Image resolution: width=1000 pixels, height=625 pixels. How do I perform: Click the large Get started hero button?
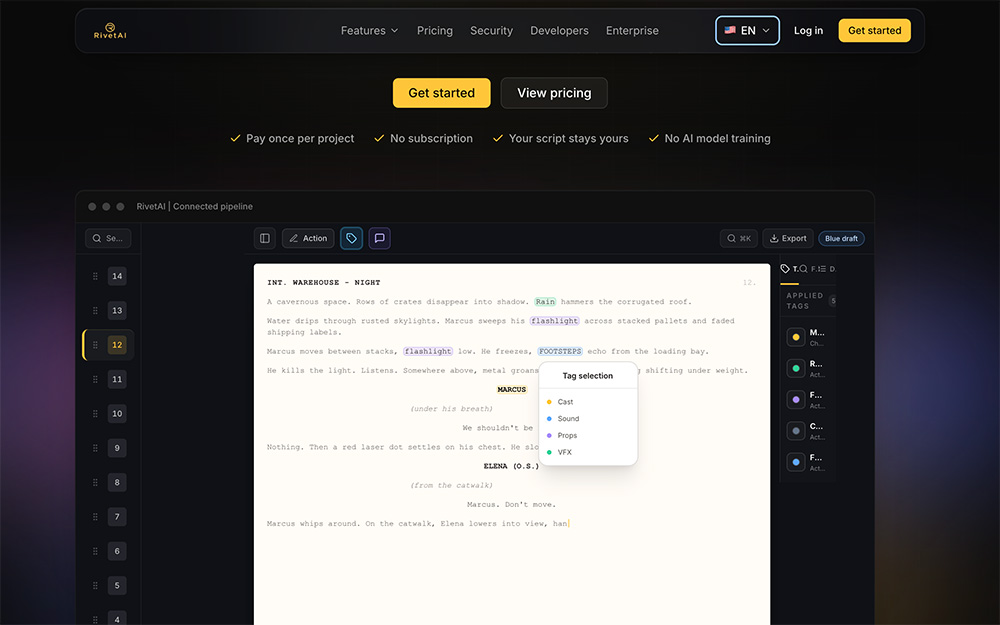click(441, 93)
